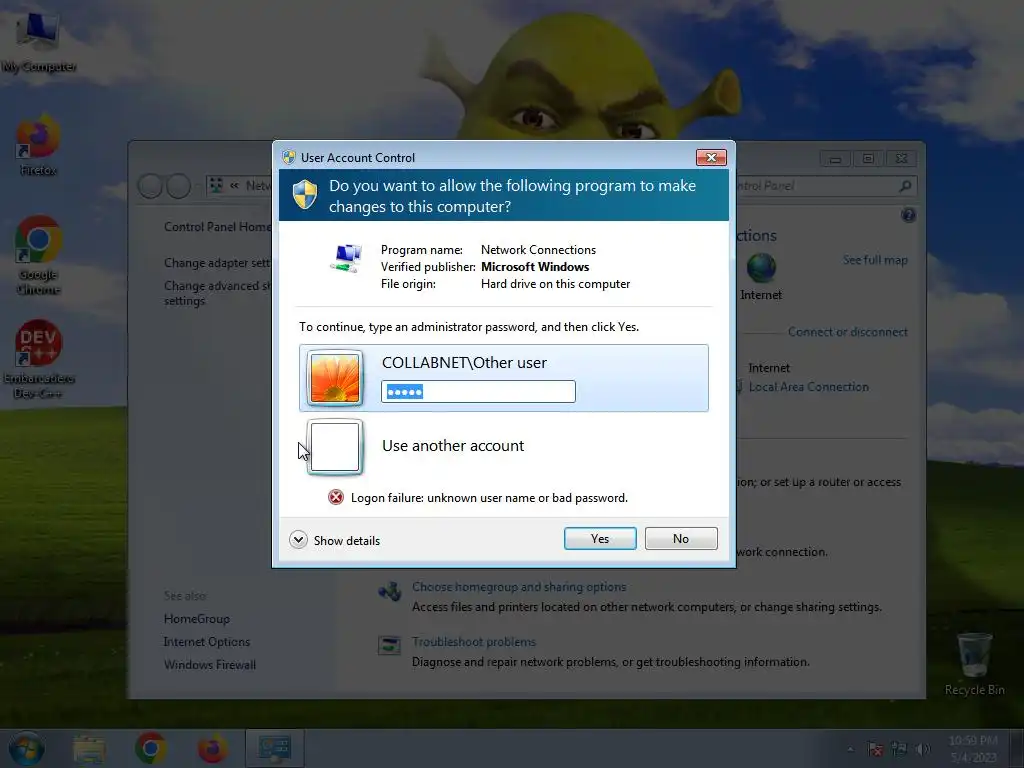This screenshot has height=768, width=1024.
Task: Click the homegroup sharing options icon
Action: [x=390, y=591]
